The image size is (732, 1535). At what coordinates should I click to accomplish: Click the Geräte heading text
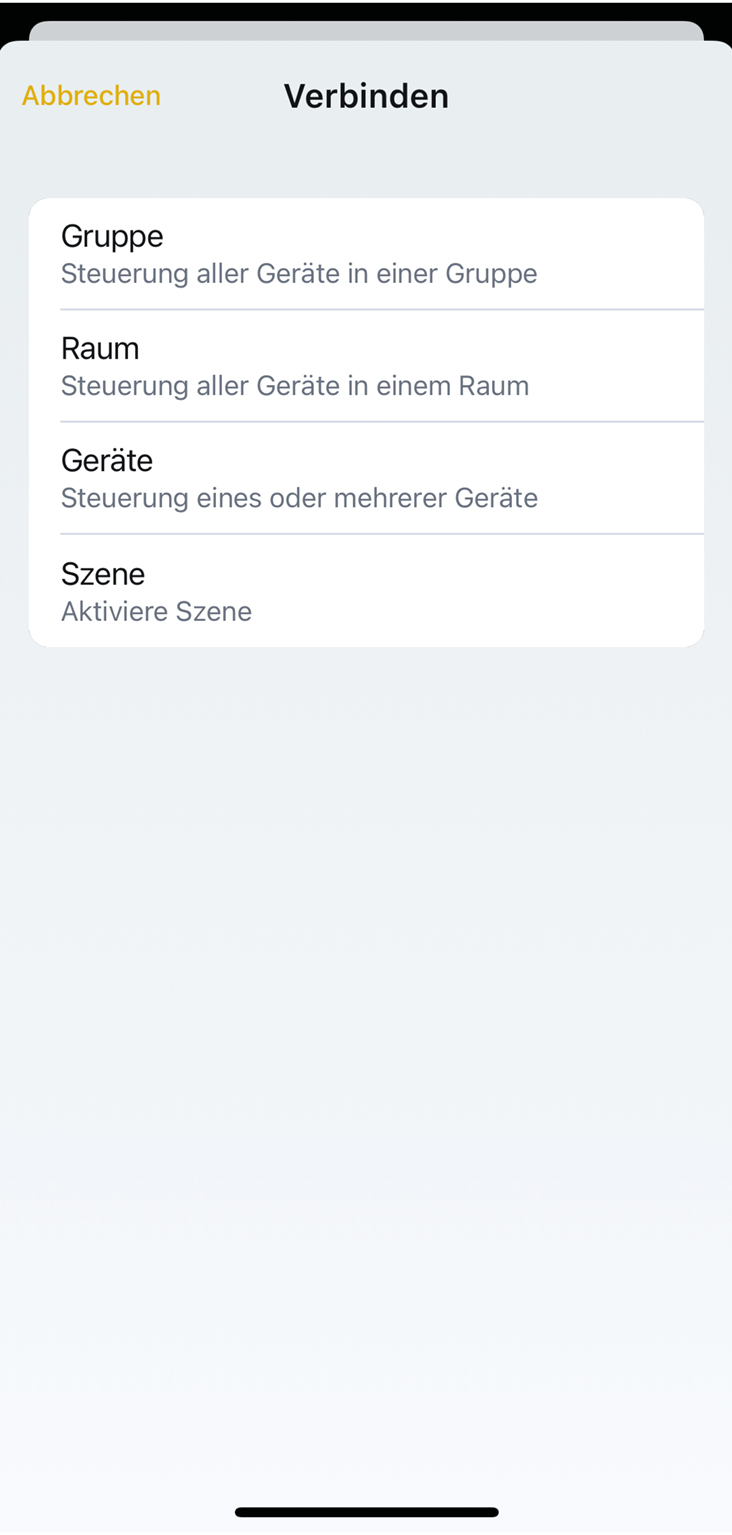click(107, 460)
